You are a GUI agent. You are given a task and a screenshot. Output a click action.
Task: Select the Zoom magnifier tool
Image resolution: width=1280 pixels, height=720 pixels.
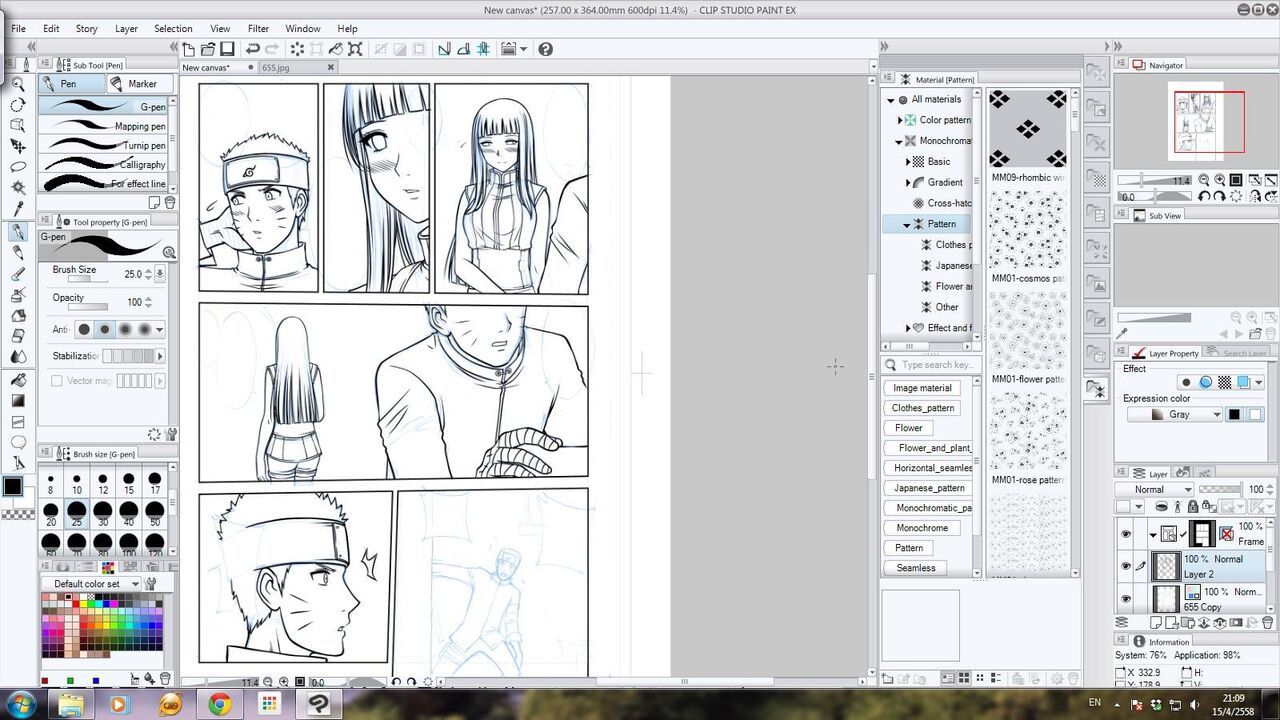click(x=18, y=84)
